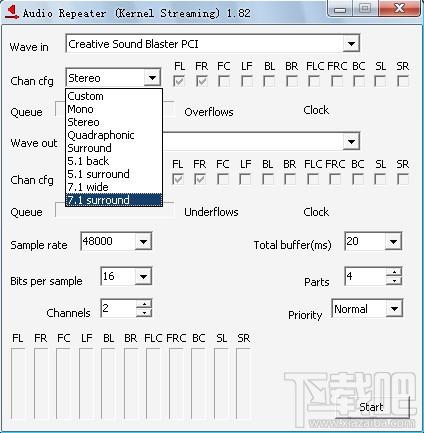
Task: Select 7.1 surround from the list
Action: click(114, 200)
